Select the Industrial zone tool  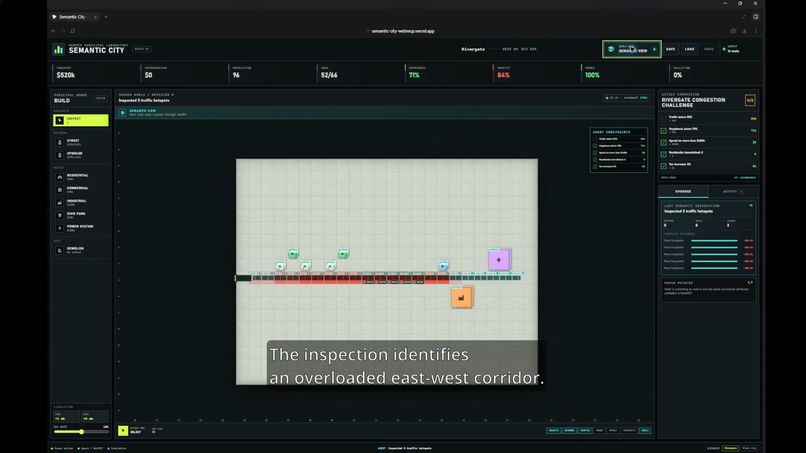tap(81, 203)
